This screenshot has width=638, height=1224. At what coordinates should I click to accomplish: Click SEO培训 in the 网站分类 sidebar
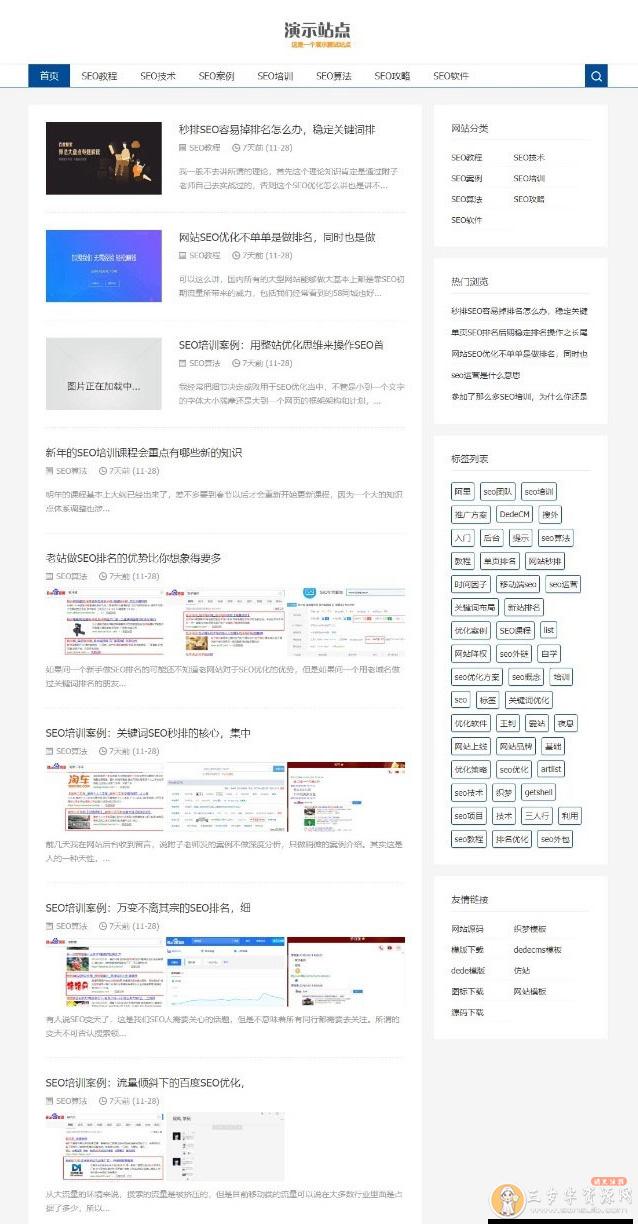[529, 178]
